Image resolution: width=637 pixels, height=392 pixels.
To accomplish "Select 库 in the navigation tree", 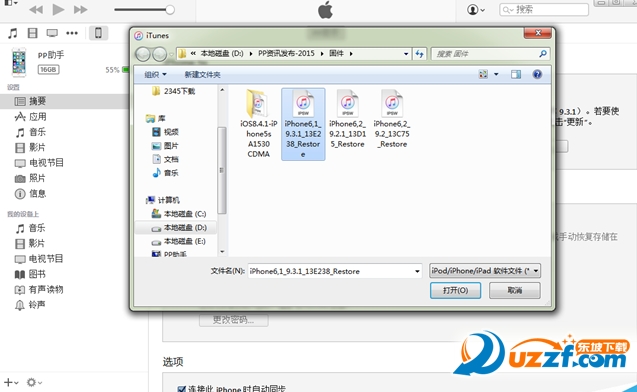I will [156, 118].
